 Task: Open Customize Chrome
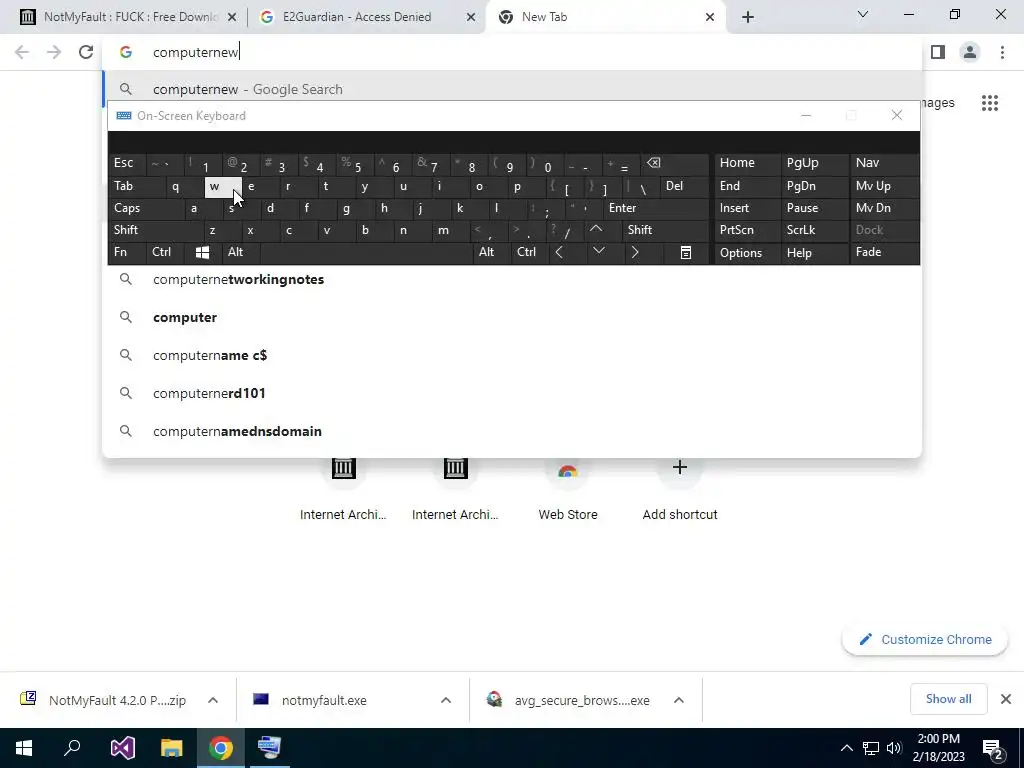coord(925,639)
